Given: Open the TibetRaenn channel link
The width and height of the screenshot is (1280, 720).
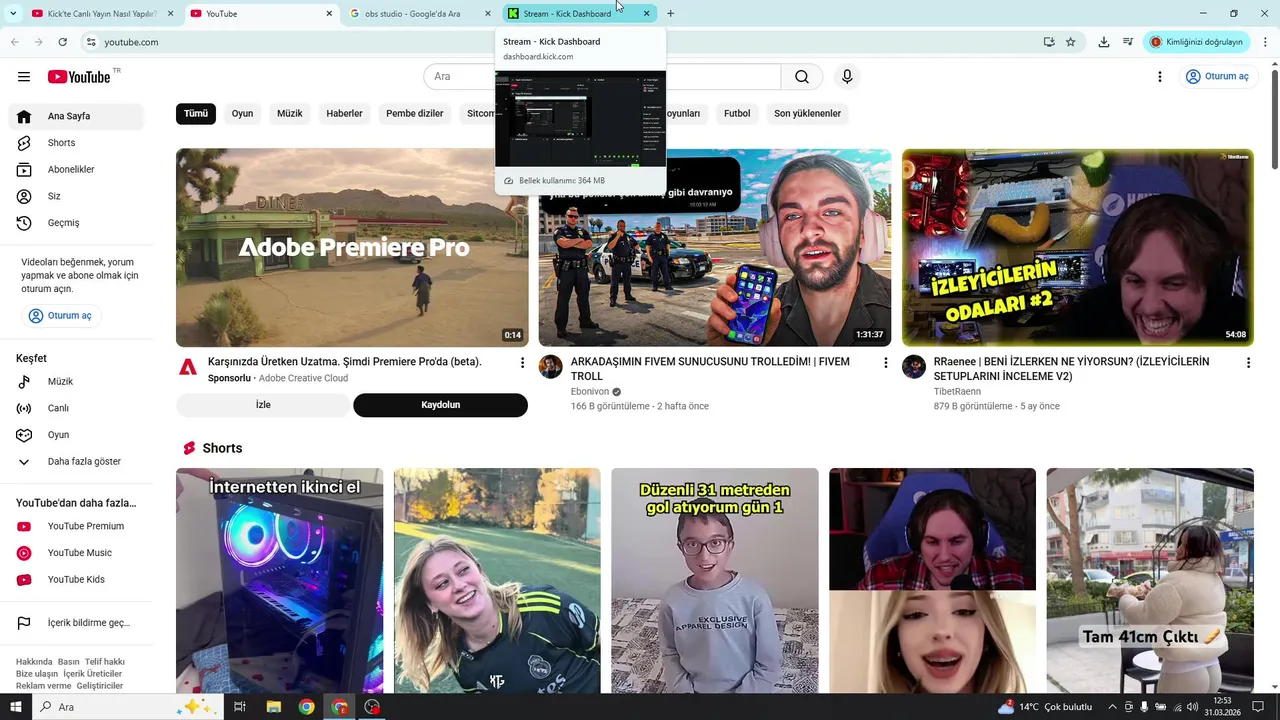Looking at the screenshot, I should (x=957, y=392).
